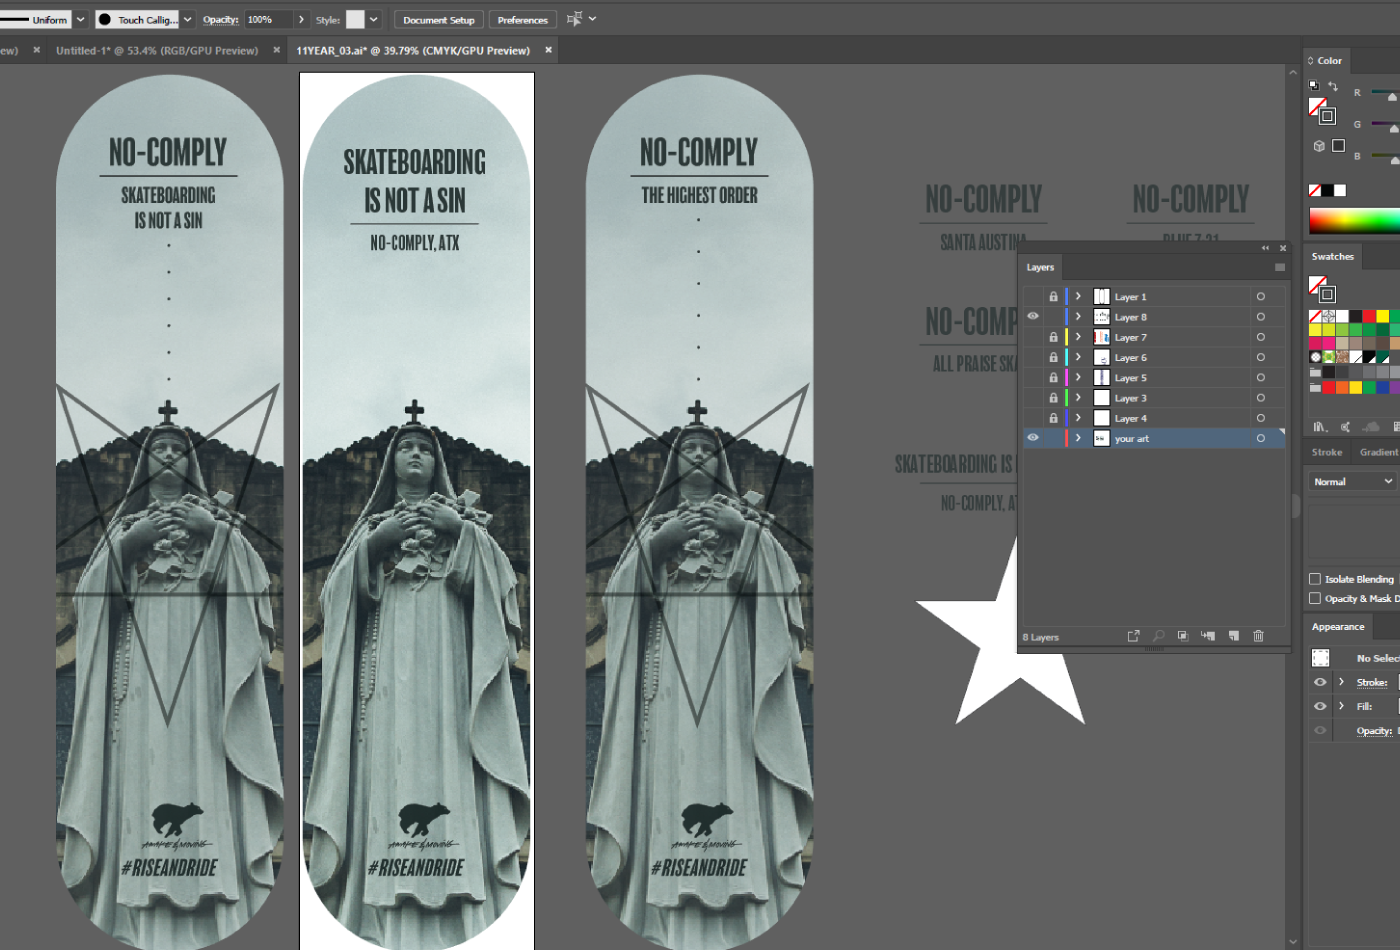Hide the 'your art' layer
Screen dimensions: 1400x950
coord(1033,437)
